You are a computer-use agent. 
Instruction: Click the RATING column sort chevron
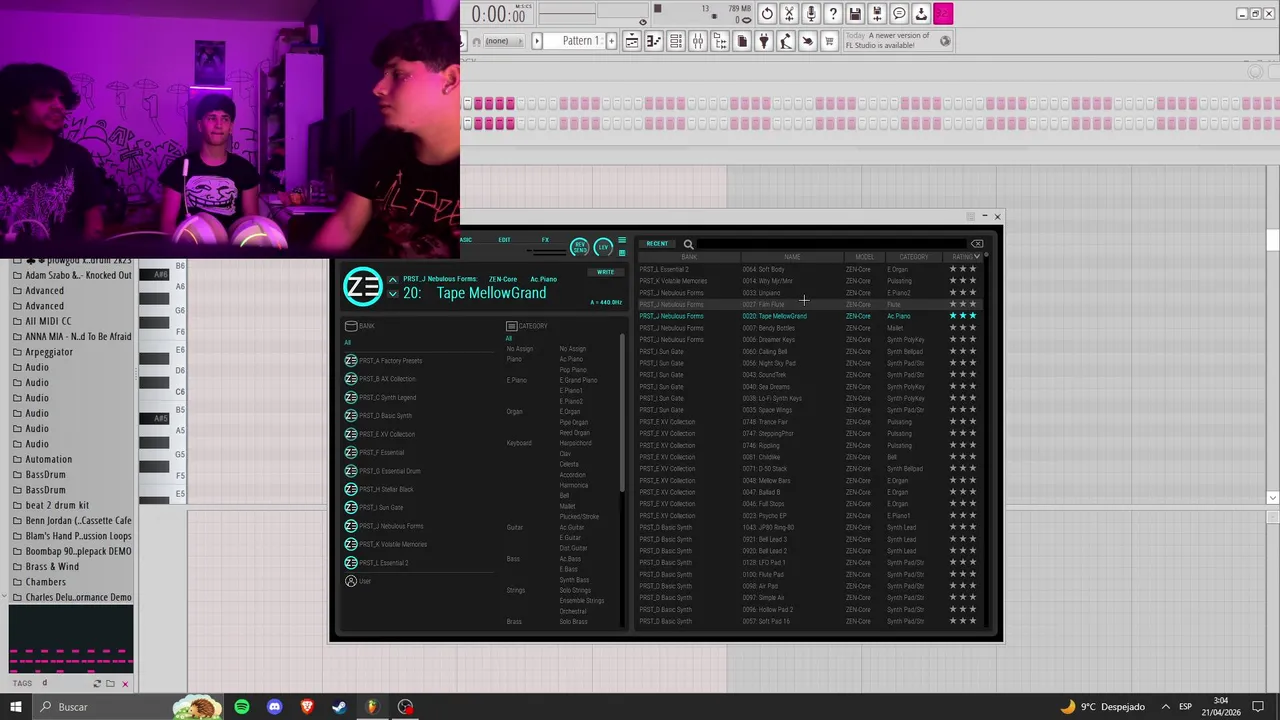pos(977,257)
